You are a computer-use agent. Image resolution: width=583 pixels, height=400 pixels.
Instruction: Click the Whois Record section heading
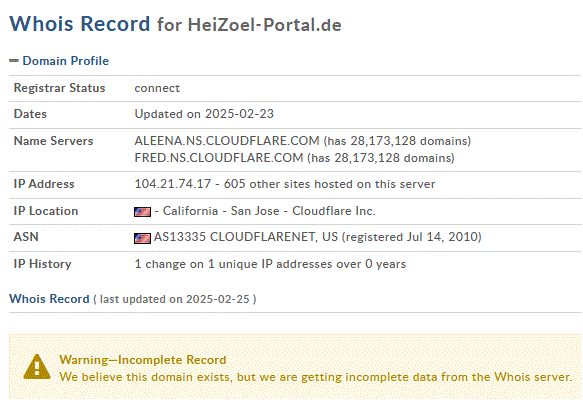coord(49,299)
